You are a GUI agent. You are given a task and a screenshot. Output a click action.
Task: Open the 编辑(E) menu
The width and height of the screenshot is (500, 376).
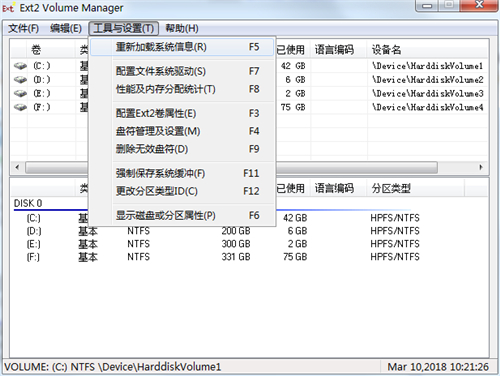click(66, 29)
